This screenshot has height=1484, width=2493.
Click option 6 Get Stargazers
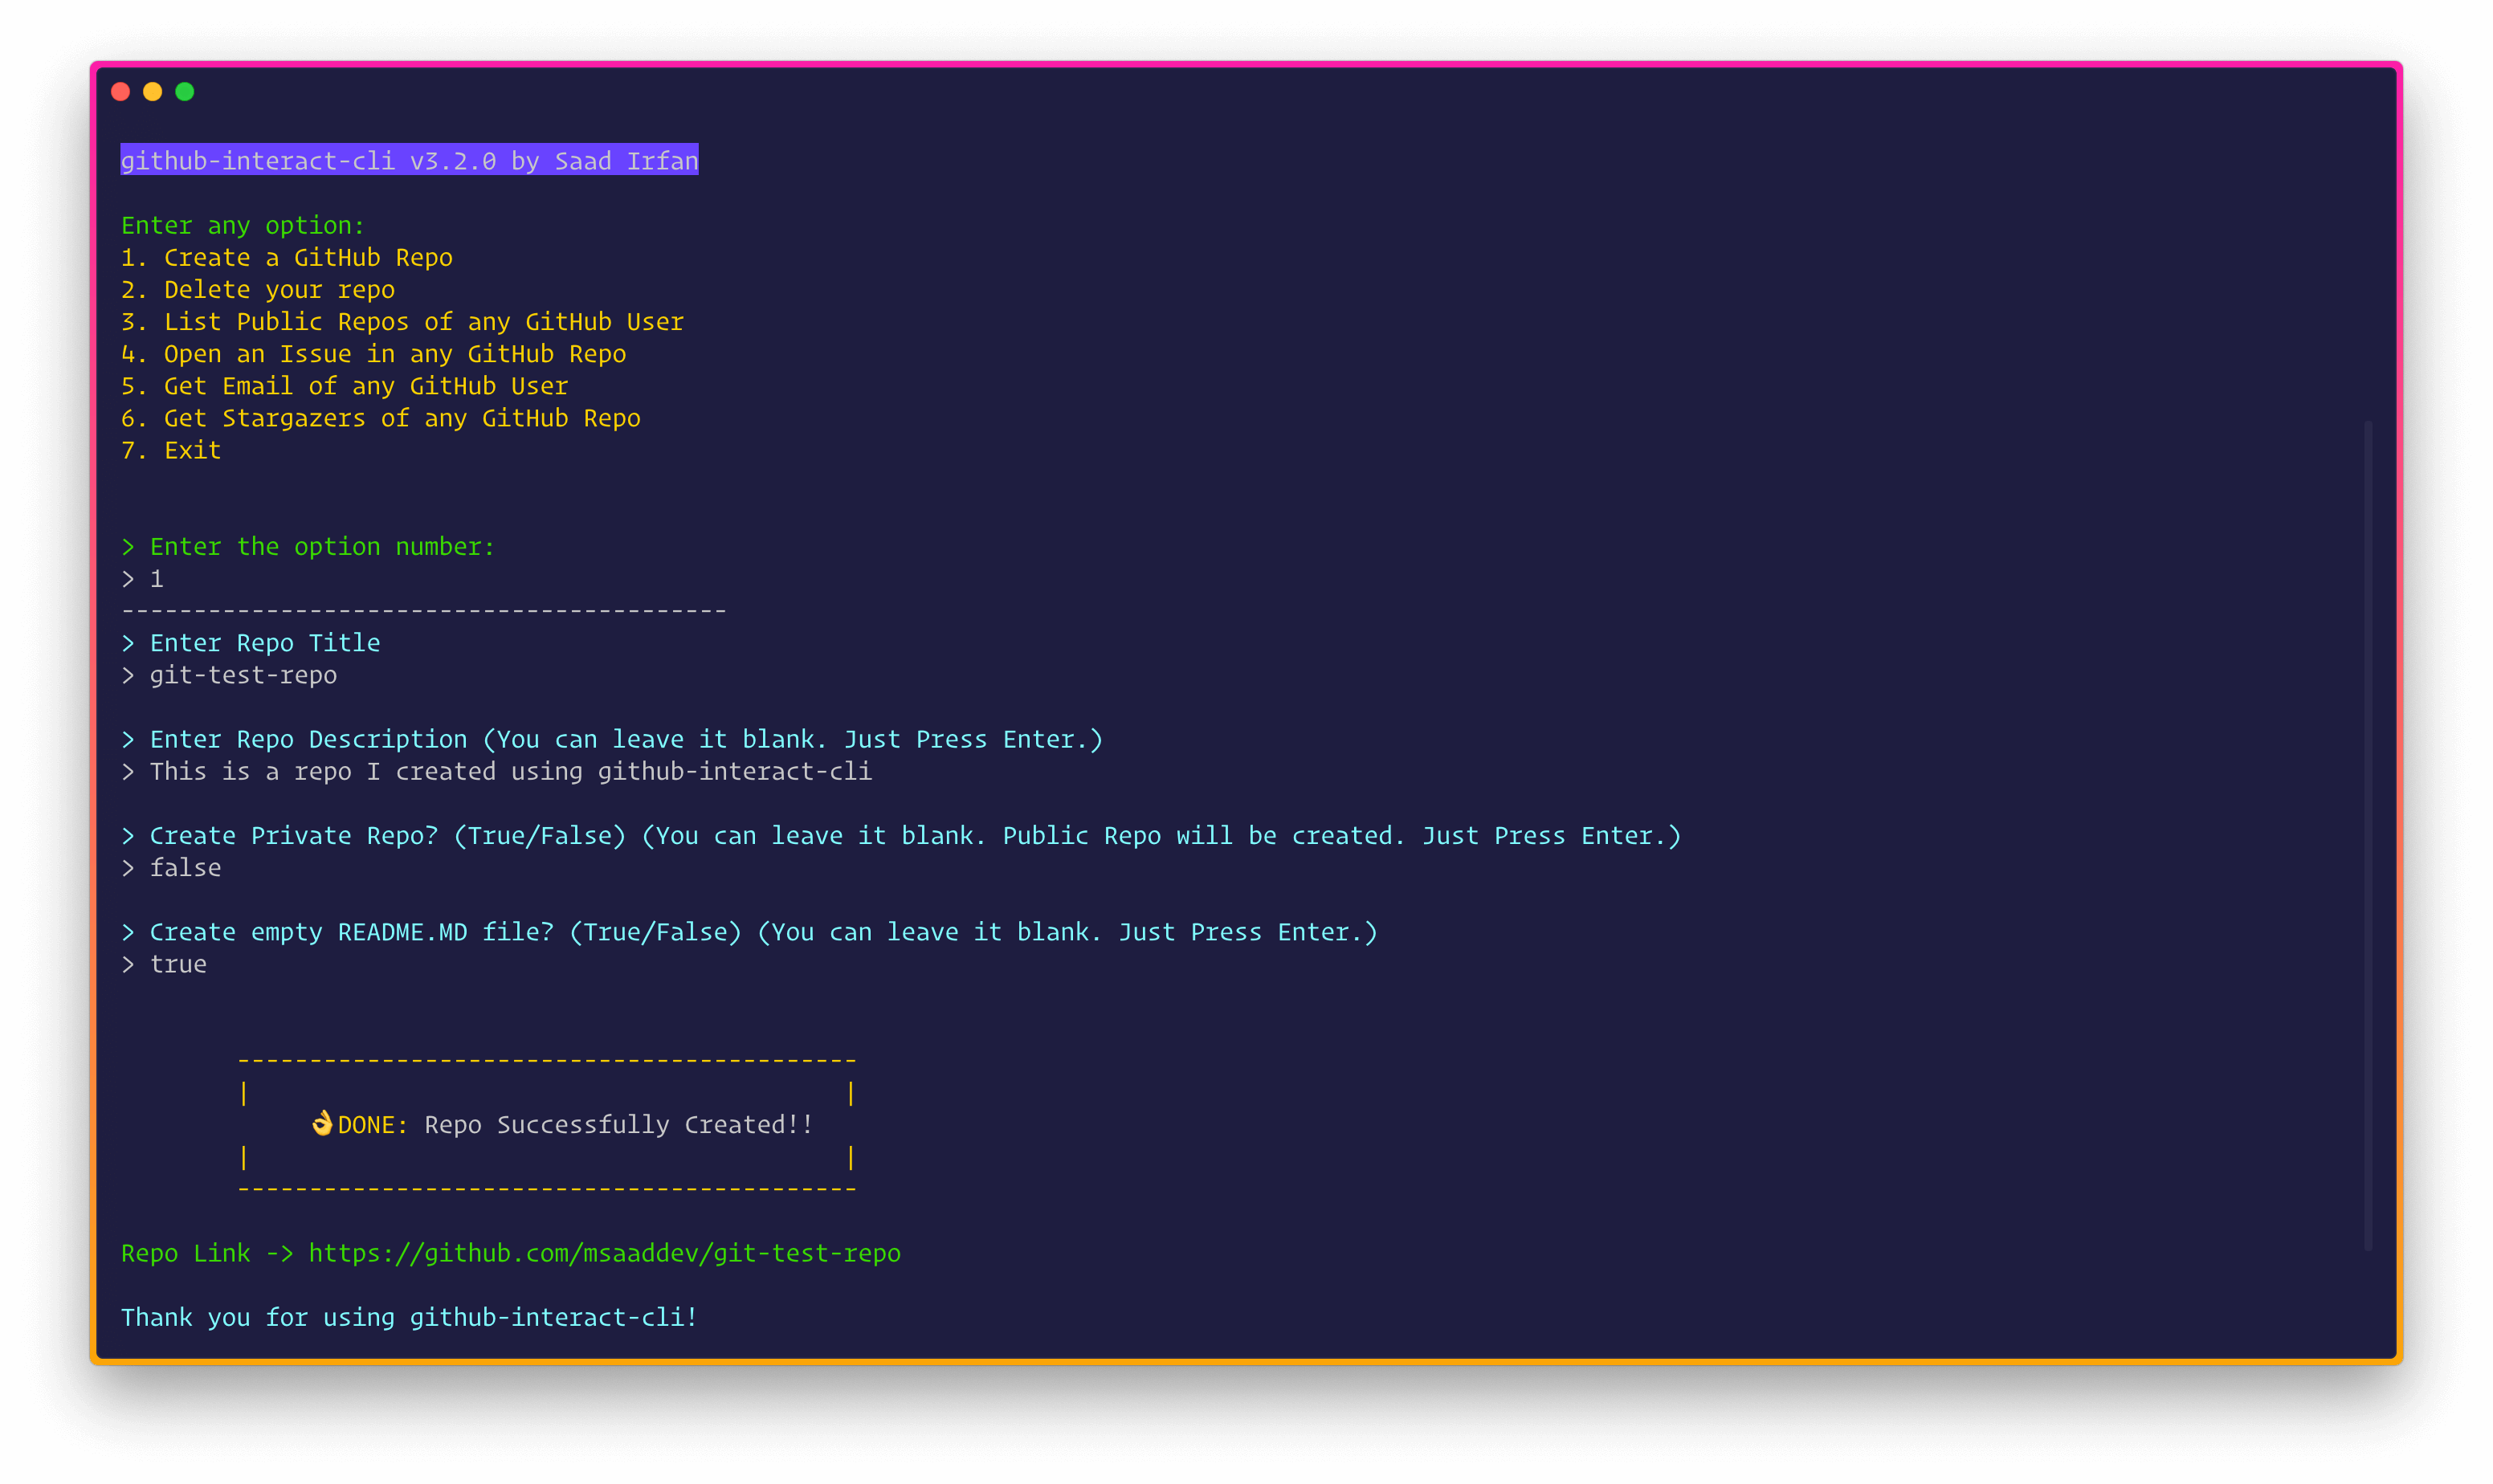[x=380, y=418]
